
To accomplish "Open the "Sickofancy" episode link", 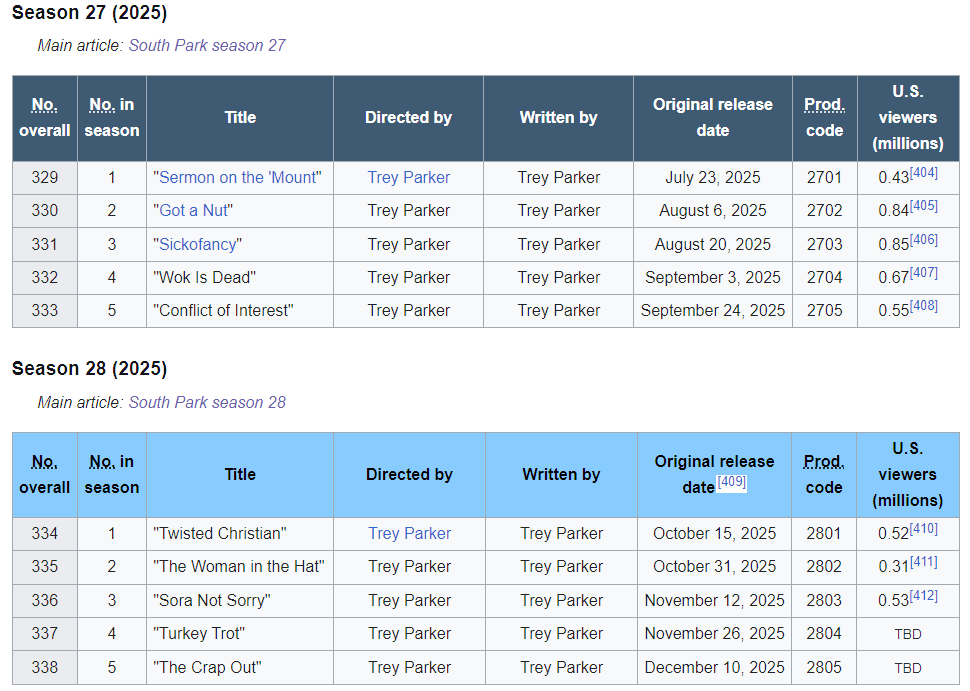I will pos(197,244).
